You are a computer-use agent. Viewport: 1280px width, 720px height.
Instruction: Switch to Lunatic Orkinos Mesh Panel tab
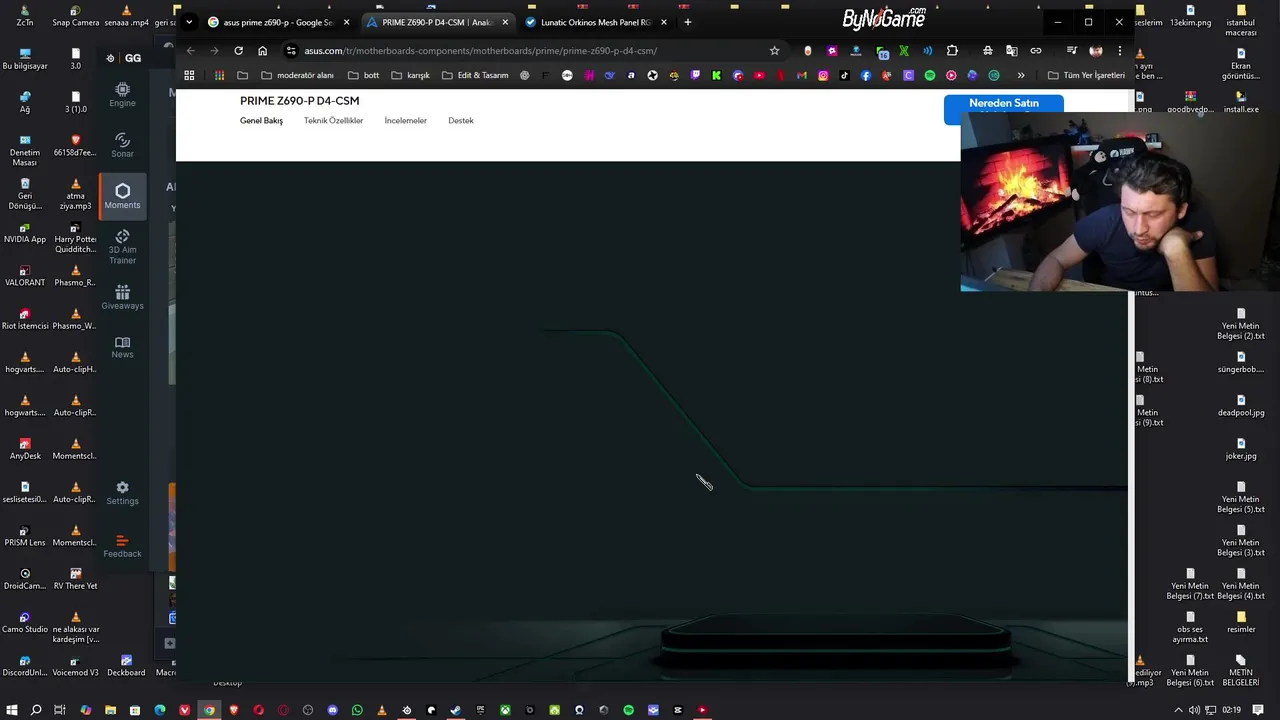(596, 22)
